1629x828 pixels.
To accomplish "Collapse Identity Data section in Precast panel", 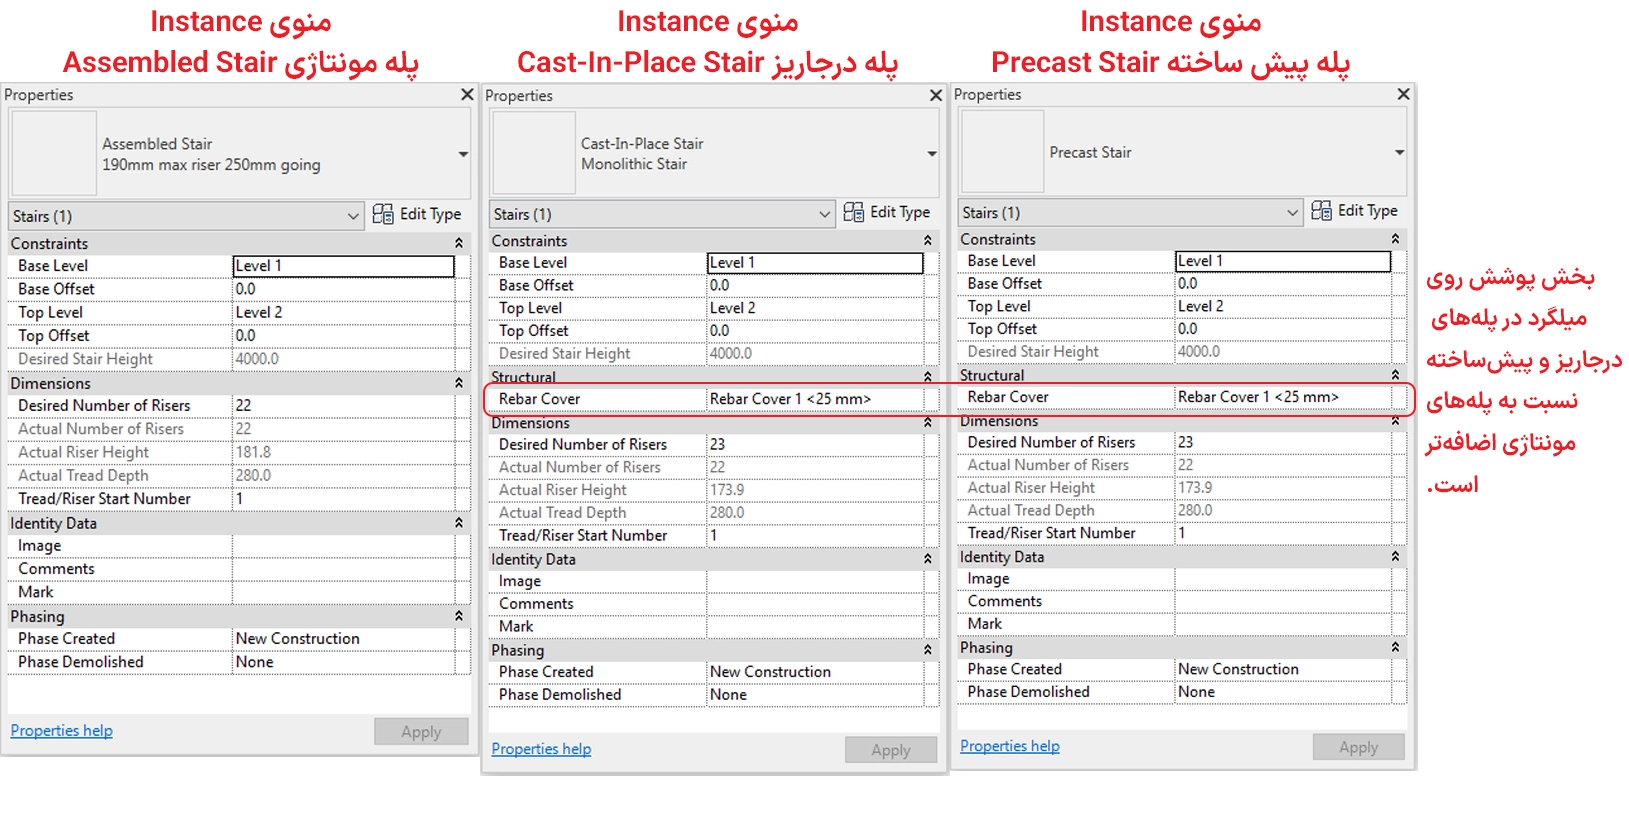I will coord(1395,557).
